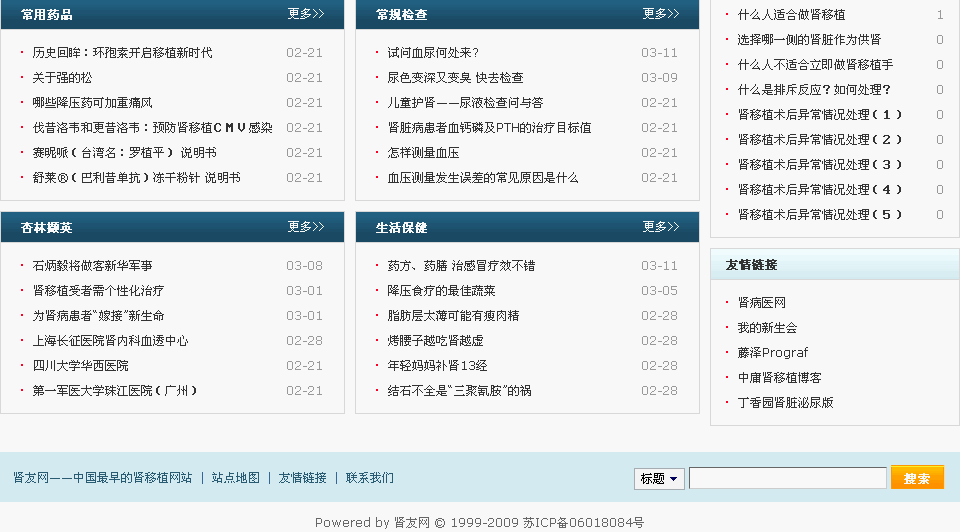The image size is (960, 532).
Task: Click the 03-09 date beside 尿色变深又变臭
Action: pyautogui.click(x=659, y=78)
